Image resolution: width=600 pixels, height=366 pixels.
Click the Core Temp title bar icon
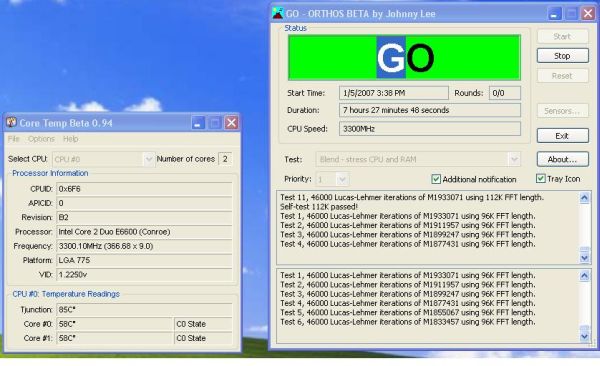(x=11, y=123)
